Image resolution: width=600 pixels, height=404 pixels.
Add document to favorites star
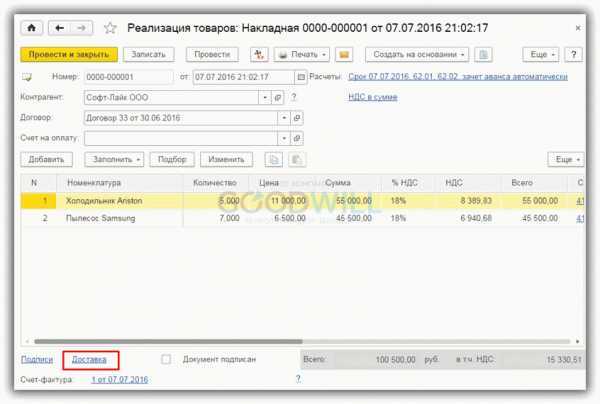[x=110, y=28]
